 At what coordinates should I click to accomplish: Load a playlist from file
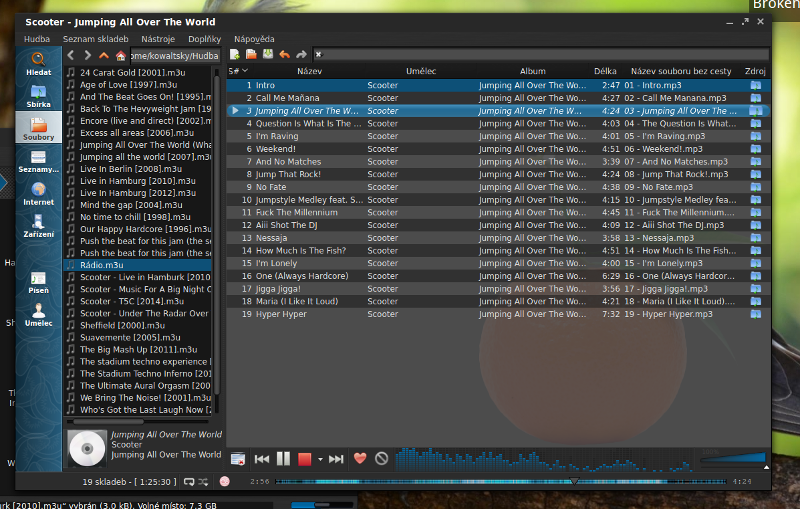[x=251, y=54]
